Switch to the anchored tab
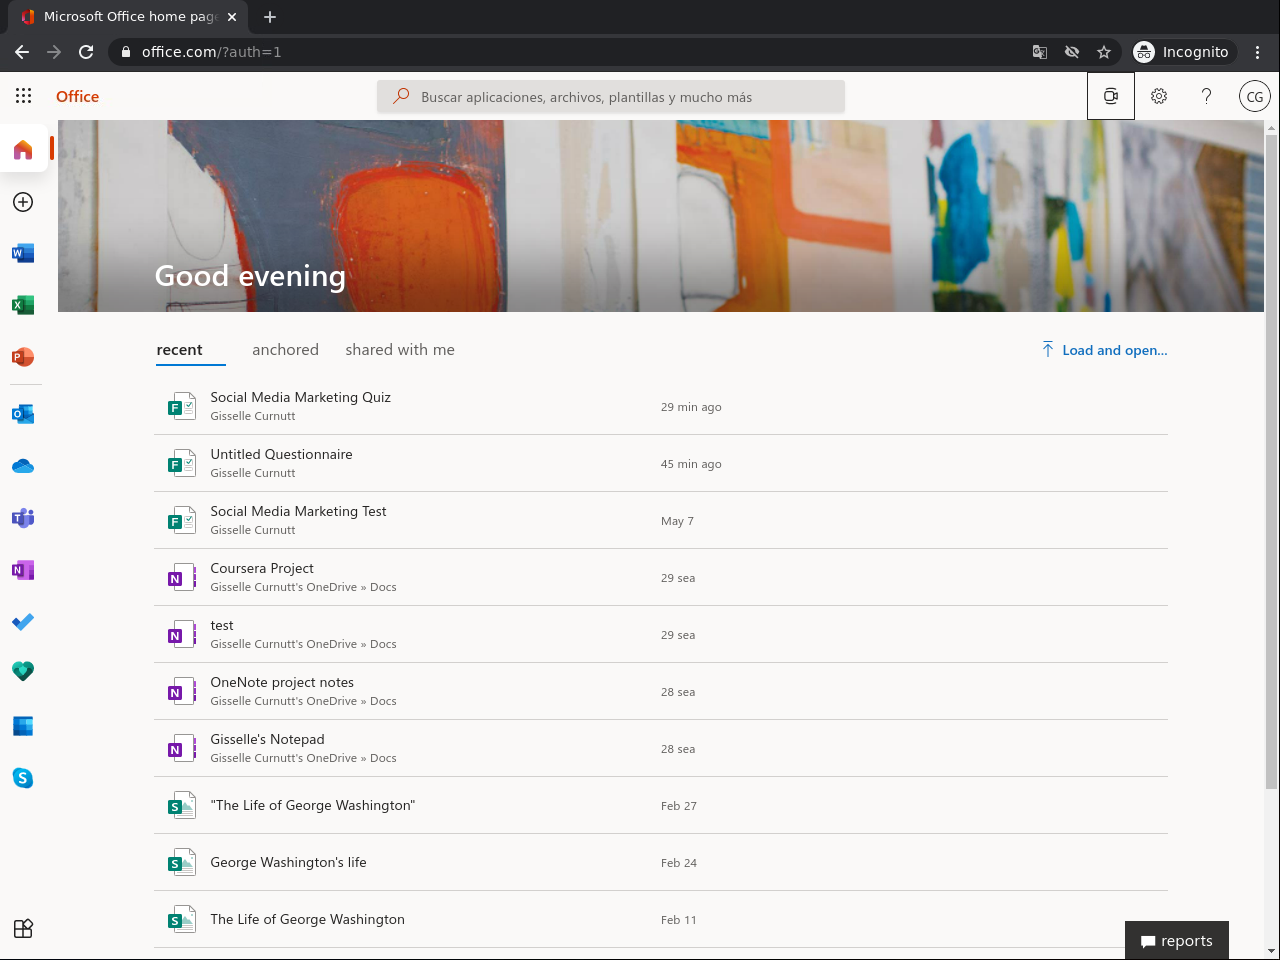This screenshot has height=960, width=1280. point(285,350)
